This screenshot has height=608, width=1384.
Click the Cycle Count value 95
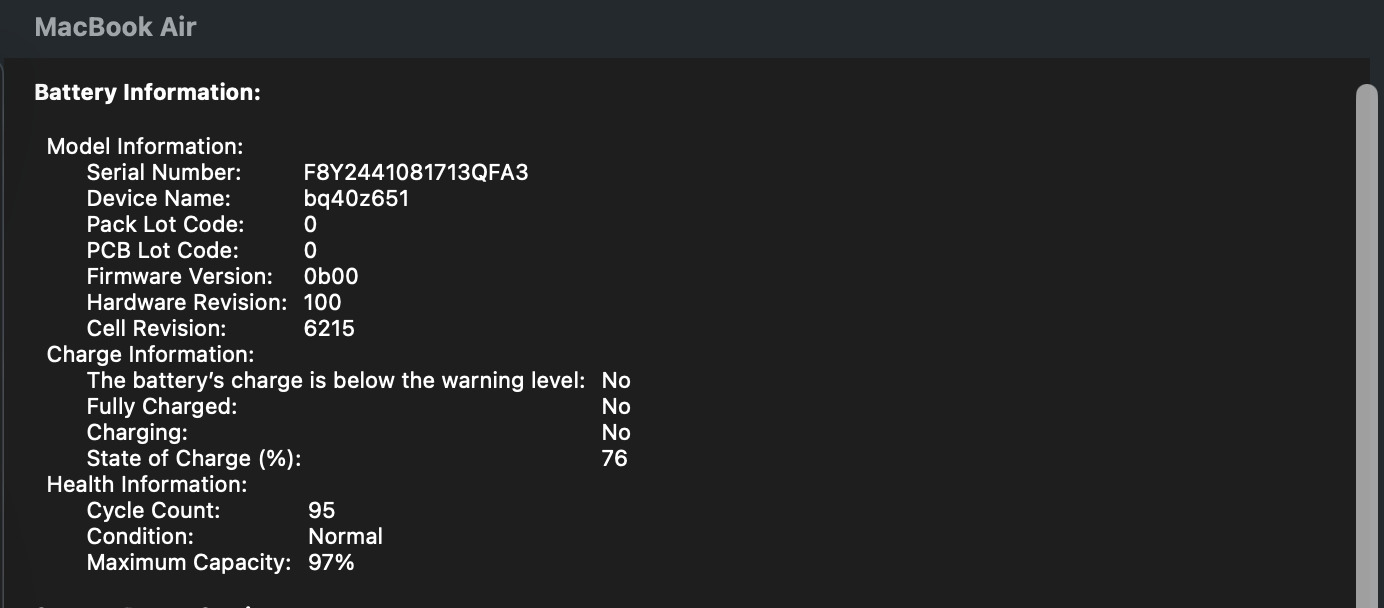click(321, 511)
